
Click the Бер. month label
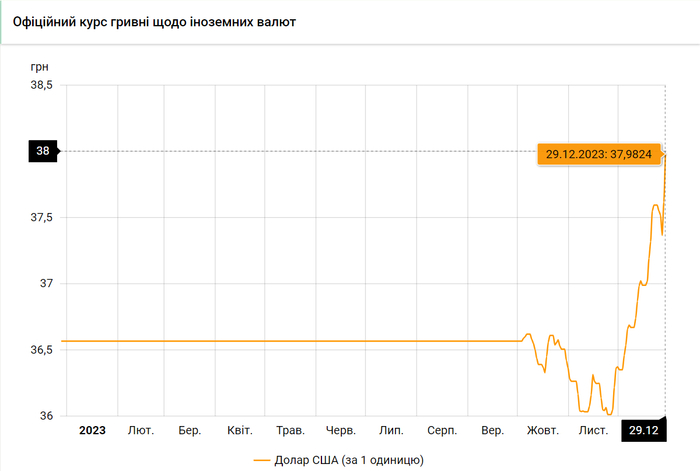tap(190, 430)
